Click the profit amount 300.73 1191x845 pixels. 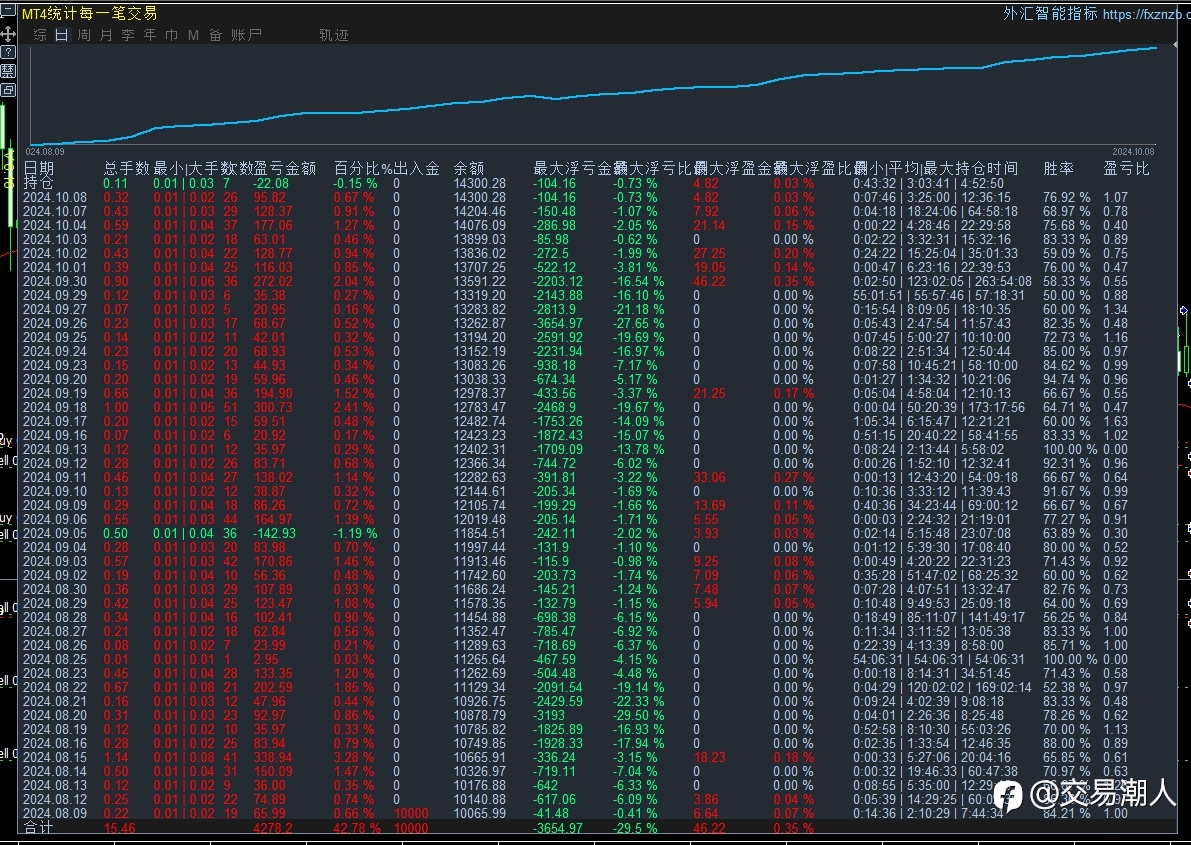pos(273,407)
